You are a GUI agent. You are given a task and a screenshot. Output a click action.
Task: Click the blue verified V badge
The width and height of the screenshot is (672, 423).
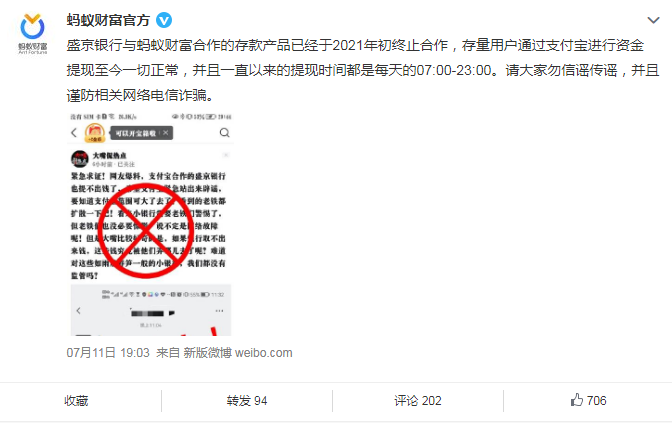164,20
